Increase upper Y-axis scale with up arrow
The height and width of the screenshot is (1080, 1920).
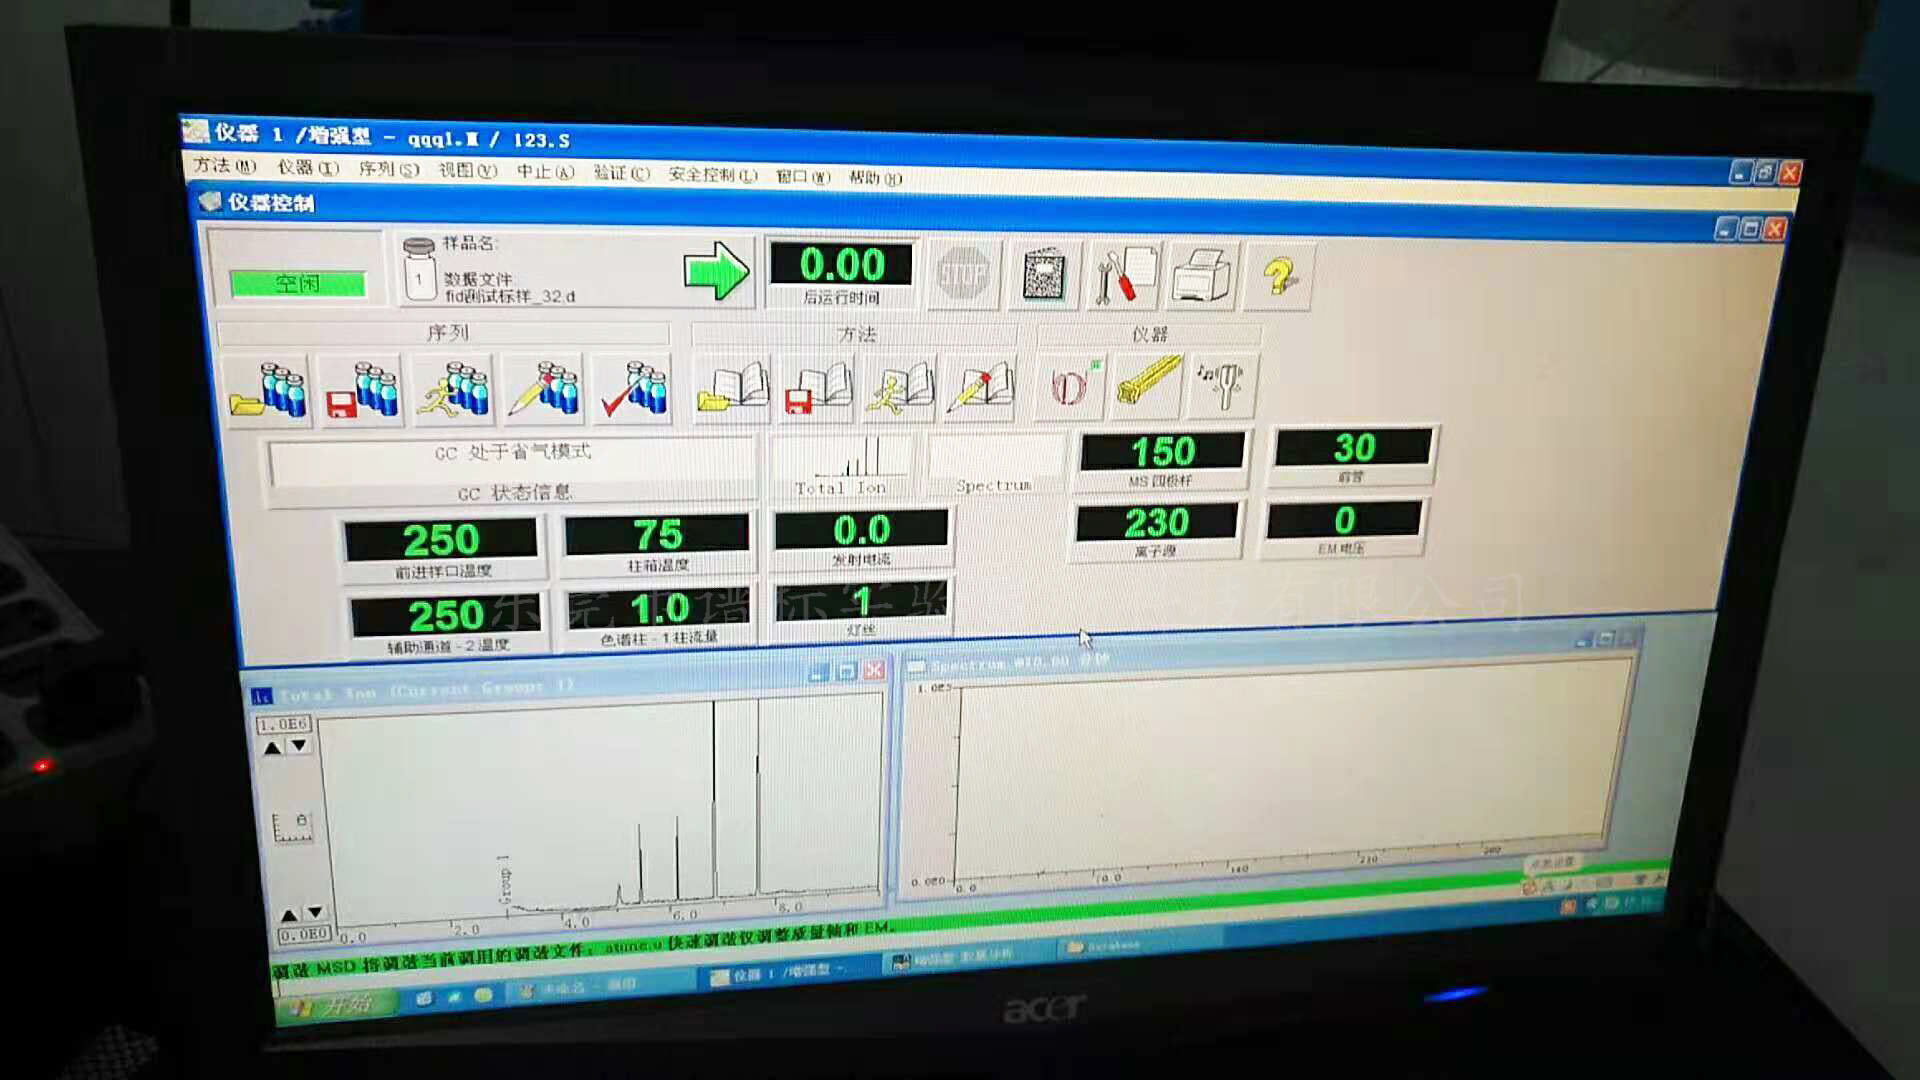[272, 748]
